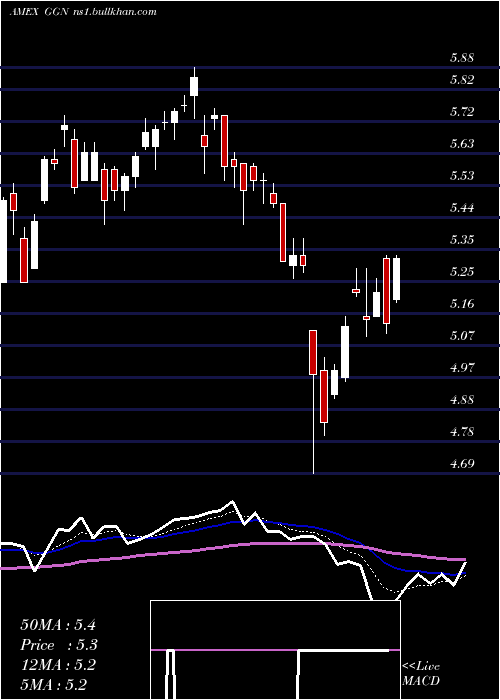Screen dimensions: 500x700
Task: Click the '50MA : 5.4' readout
Action: 58,625
